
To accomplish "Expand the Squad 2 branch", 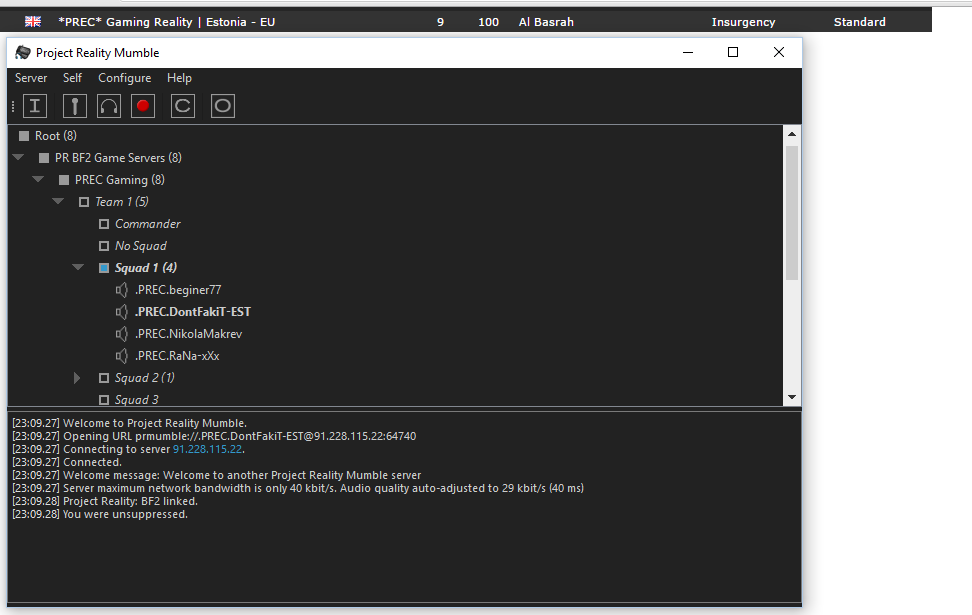I will (x=77, y=378).
